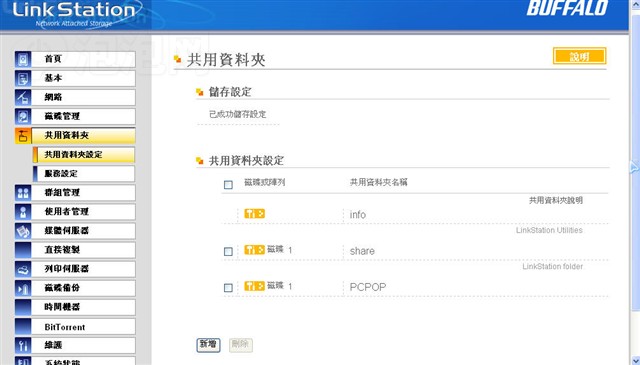Click the 基本 settings icon in sidebar
This screenshot has width=640, height=365.
point(23,78)
